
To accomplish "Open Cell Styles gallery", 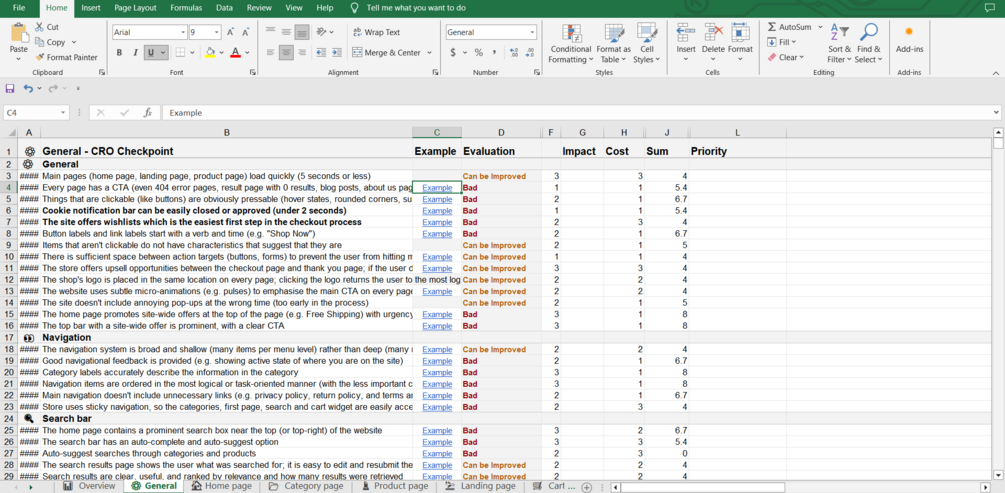I will click(x=646, y=44).
